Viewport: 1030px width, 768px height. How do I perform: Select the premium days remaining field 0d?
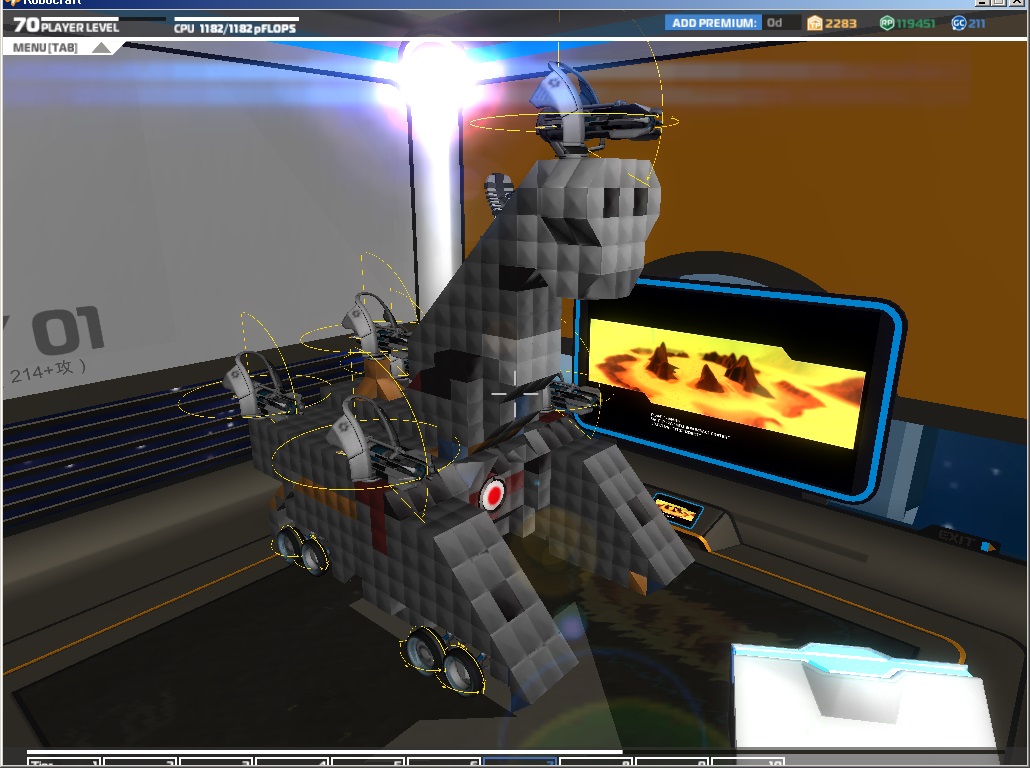pos(782,23)
